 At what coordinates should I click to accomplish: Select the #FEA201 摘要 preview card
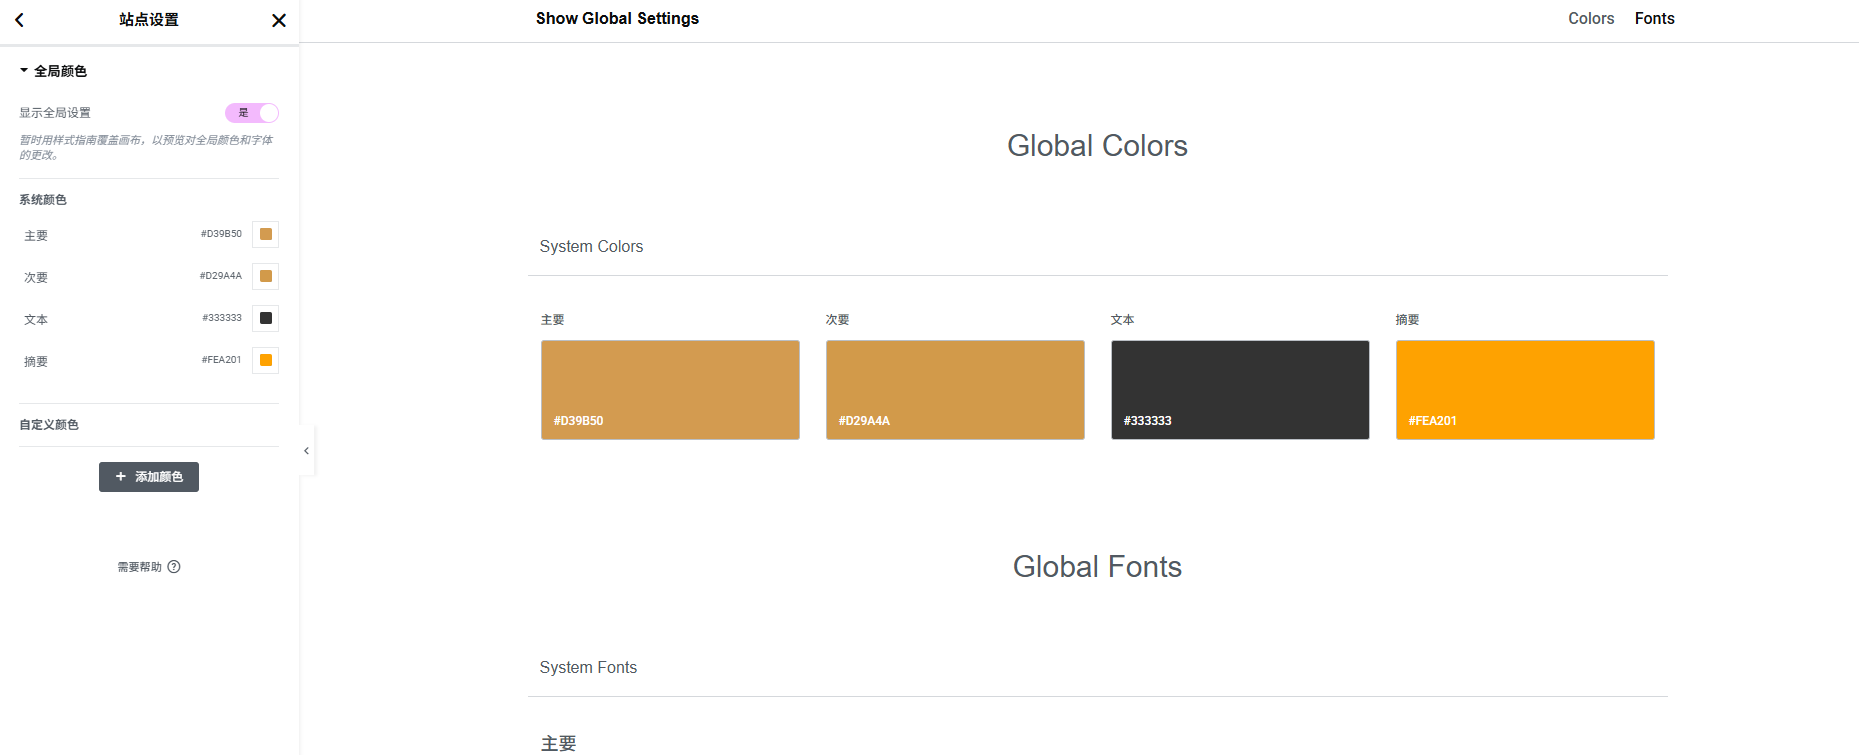coord(1525,390)
